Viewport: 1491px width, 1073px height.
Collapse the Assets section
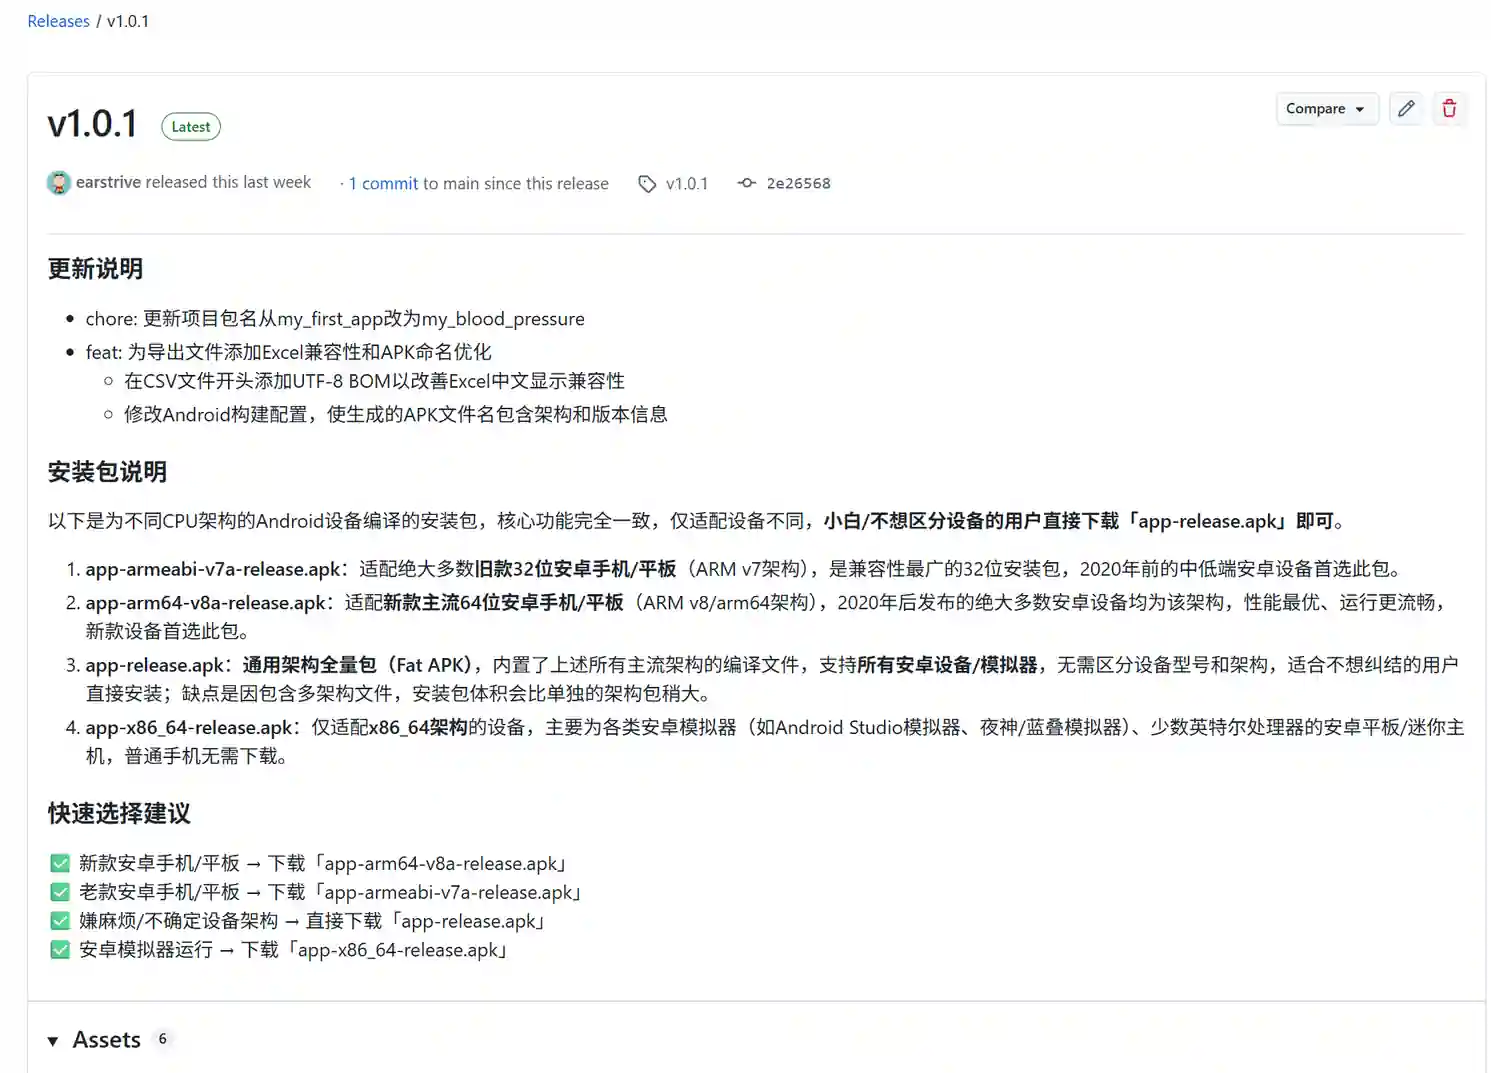pos(53,1040)
